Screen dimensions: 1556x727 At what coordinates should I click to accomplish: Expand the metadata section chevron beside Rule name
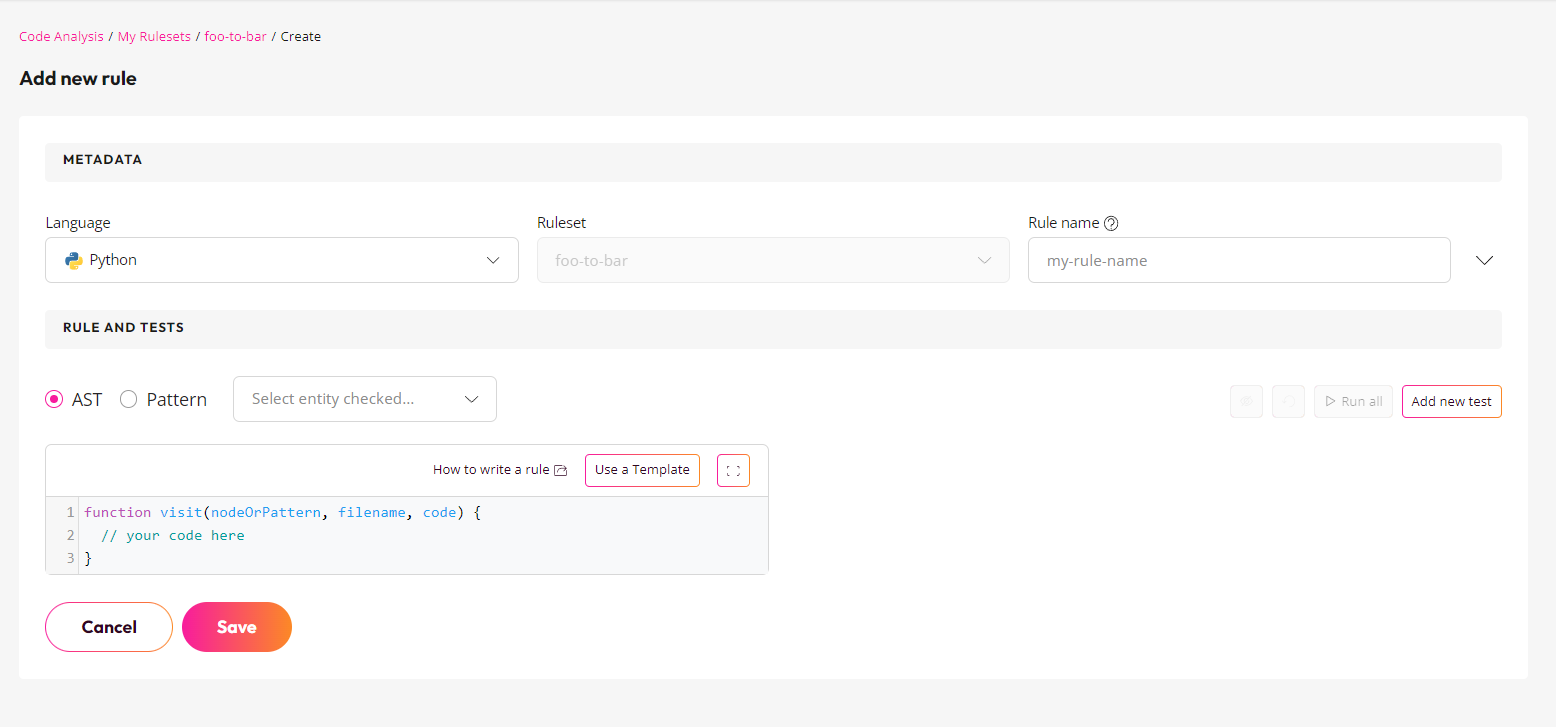click(1485, 260)
